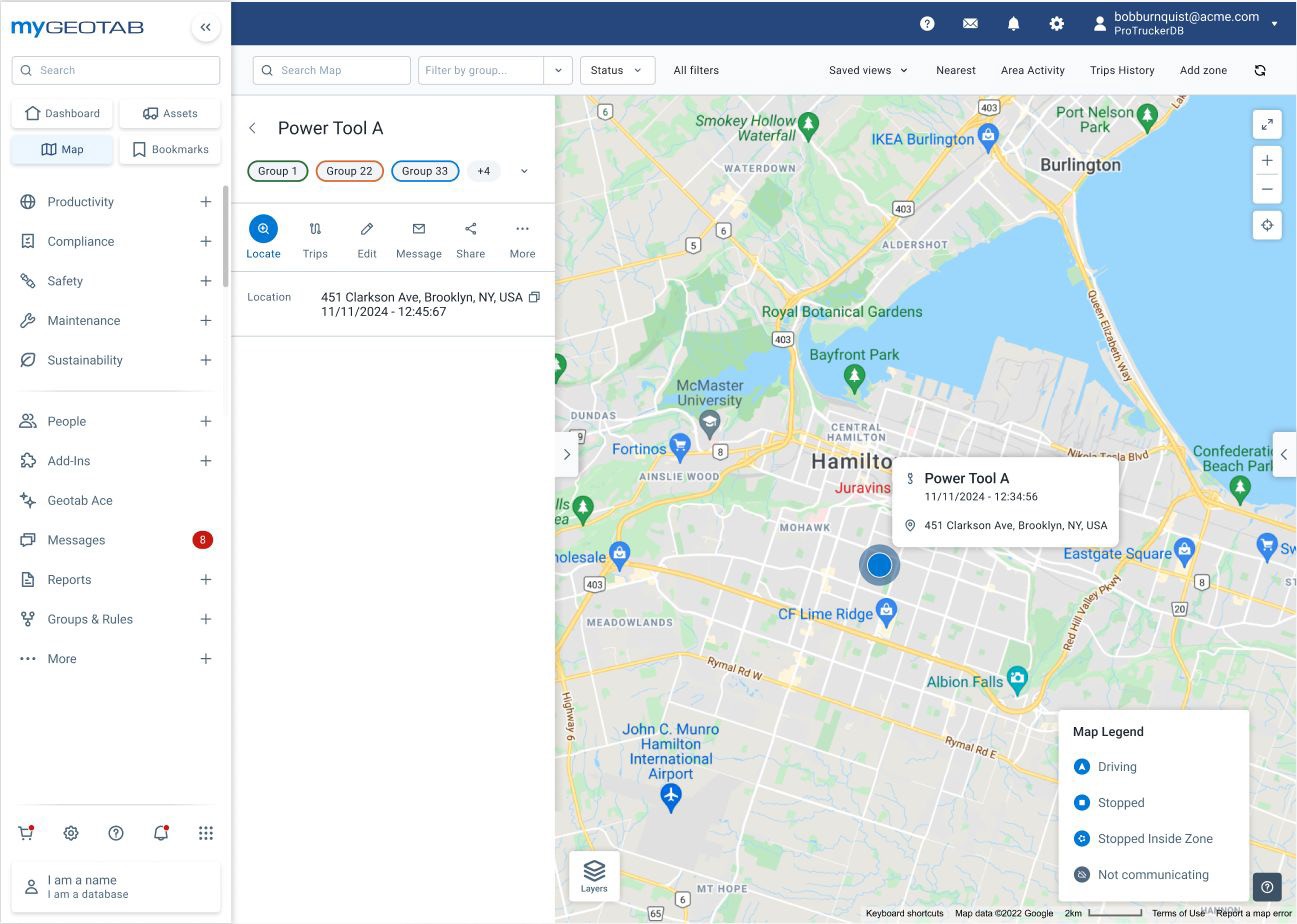Open the Saved views dropdown
The height and width of the screenshot is (924, 1297).
(x=868, y=70)
